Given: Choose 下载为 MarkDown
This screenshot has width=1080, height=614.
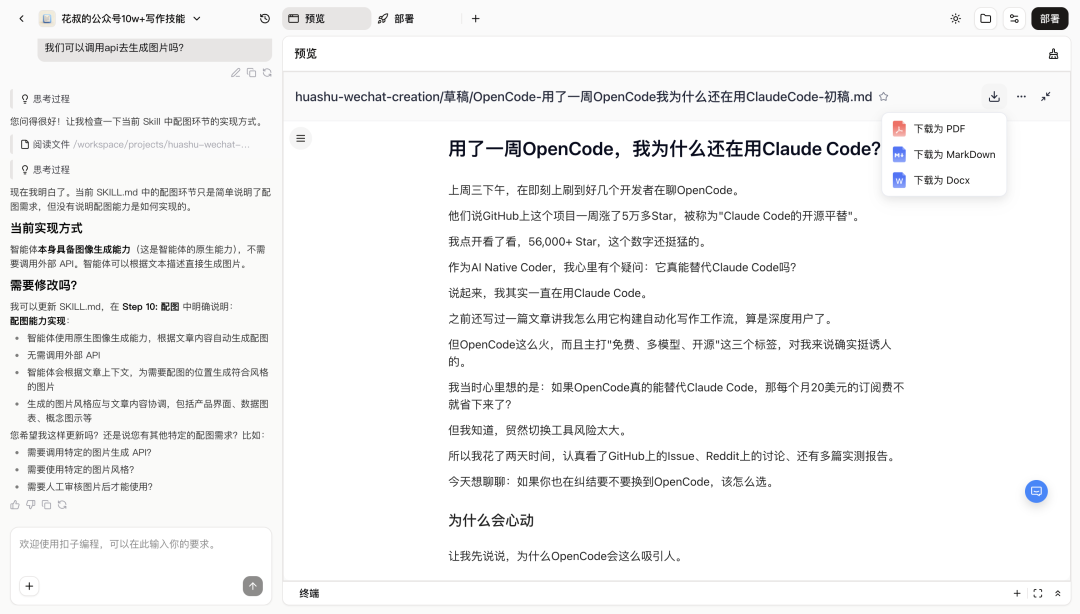Looking at the screenshot, I should pos(944,154).
